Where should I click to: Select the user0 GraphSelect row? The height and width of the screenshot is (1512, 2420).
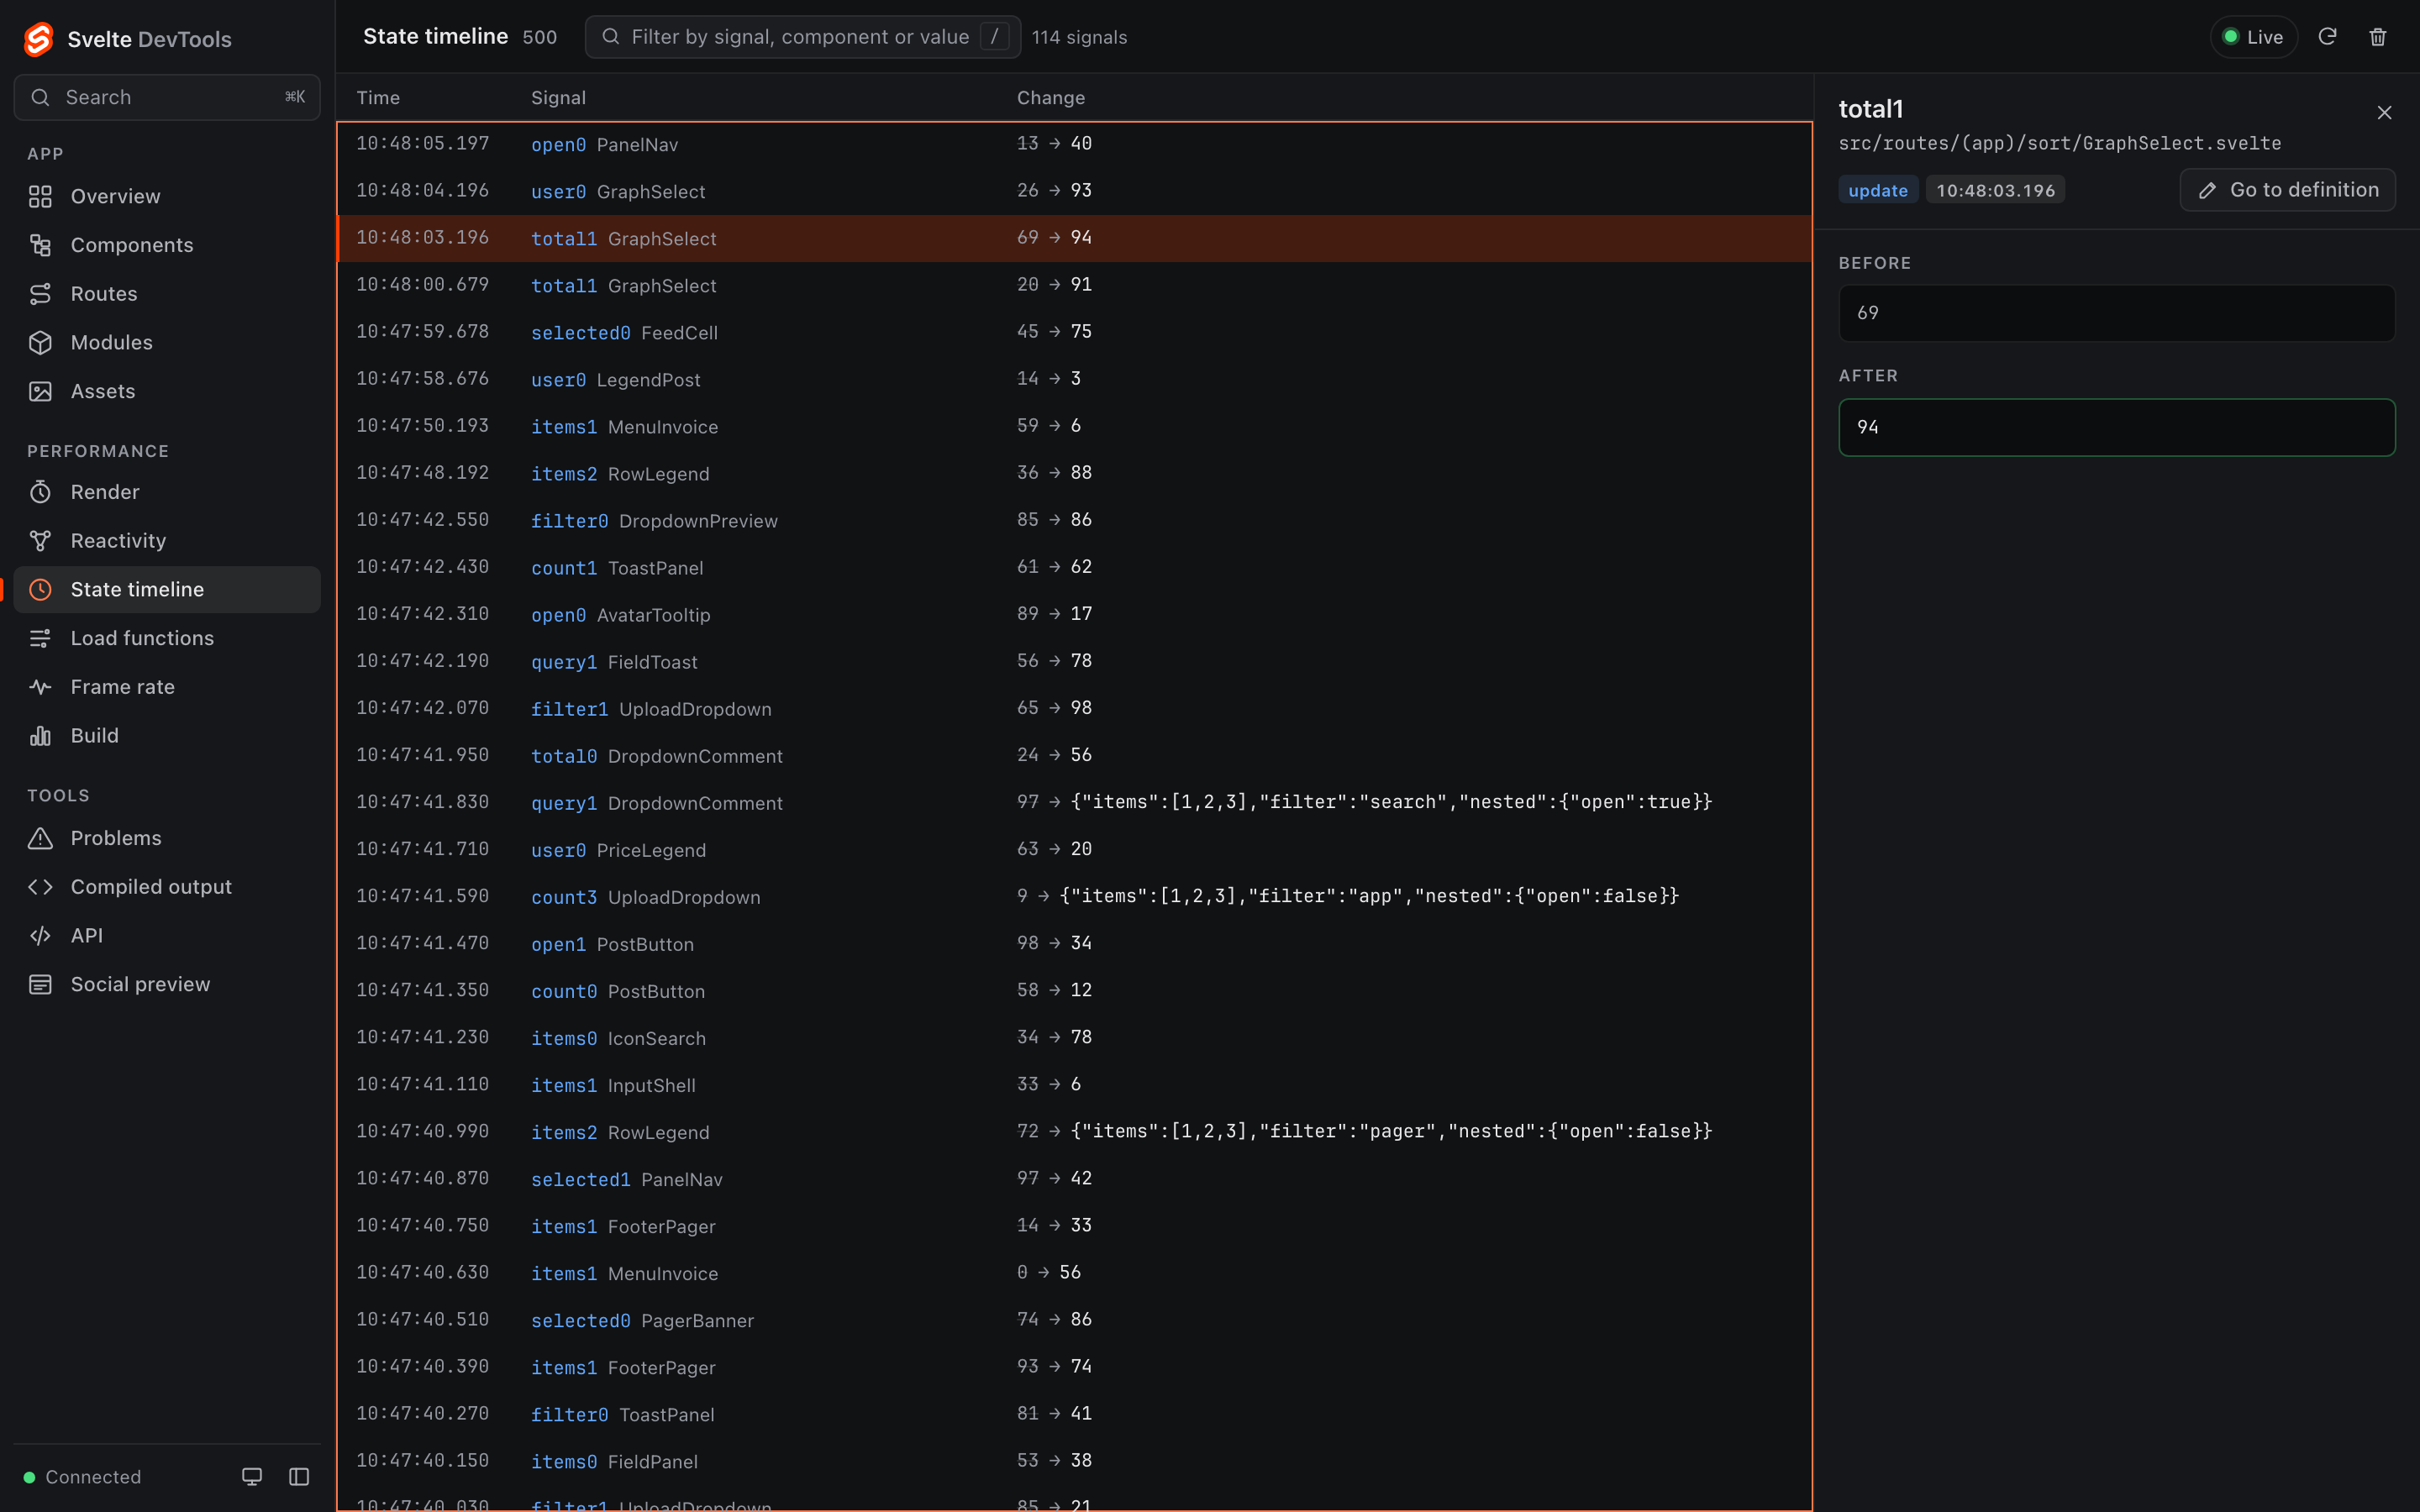[x=1074, y=191]
